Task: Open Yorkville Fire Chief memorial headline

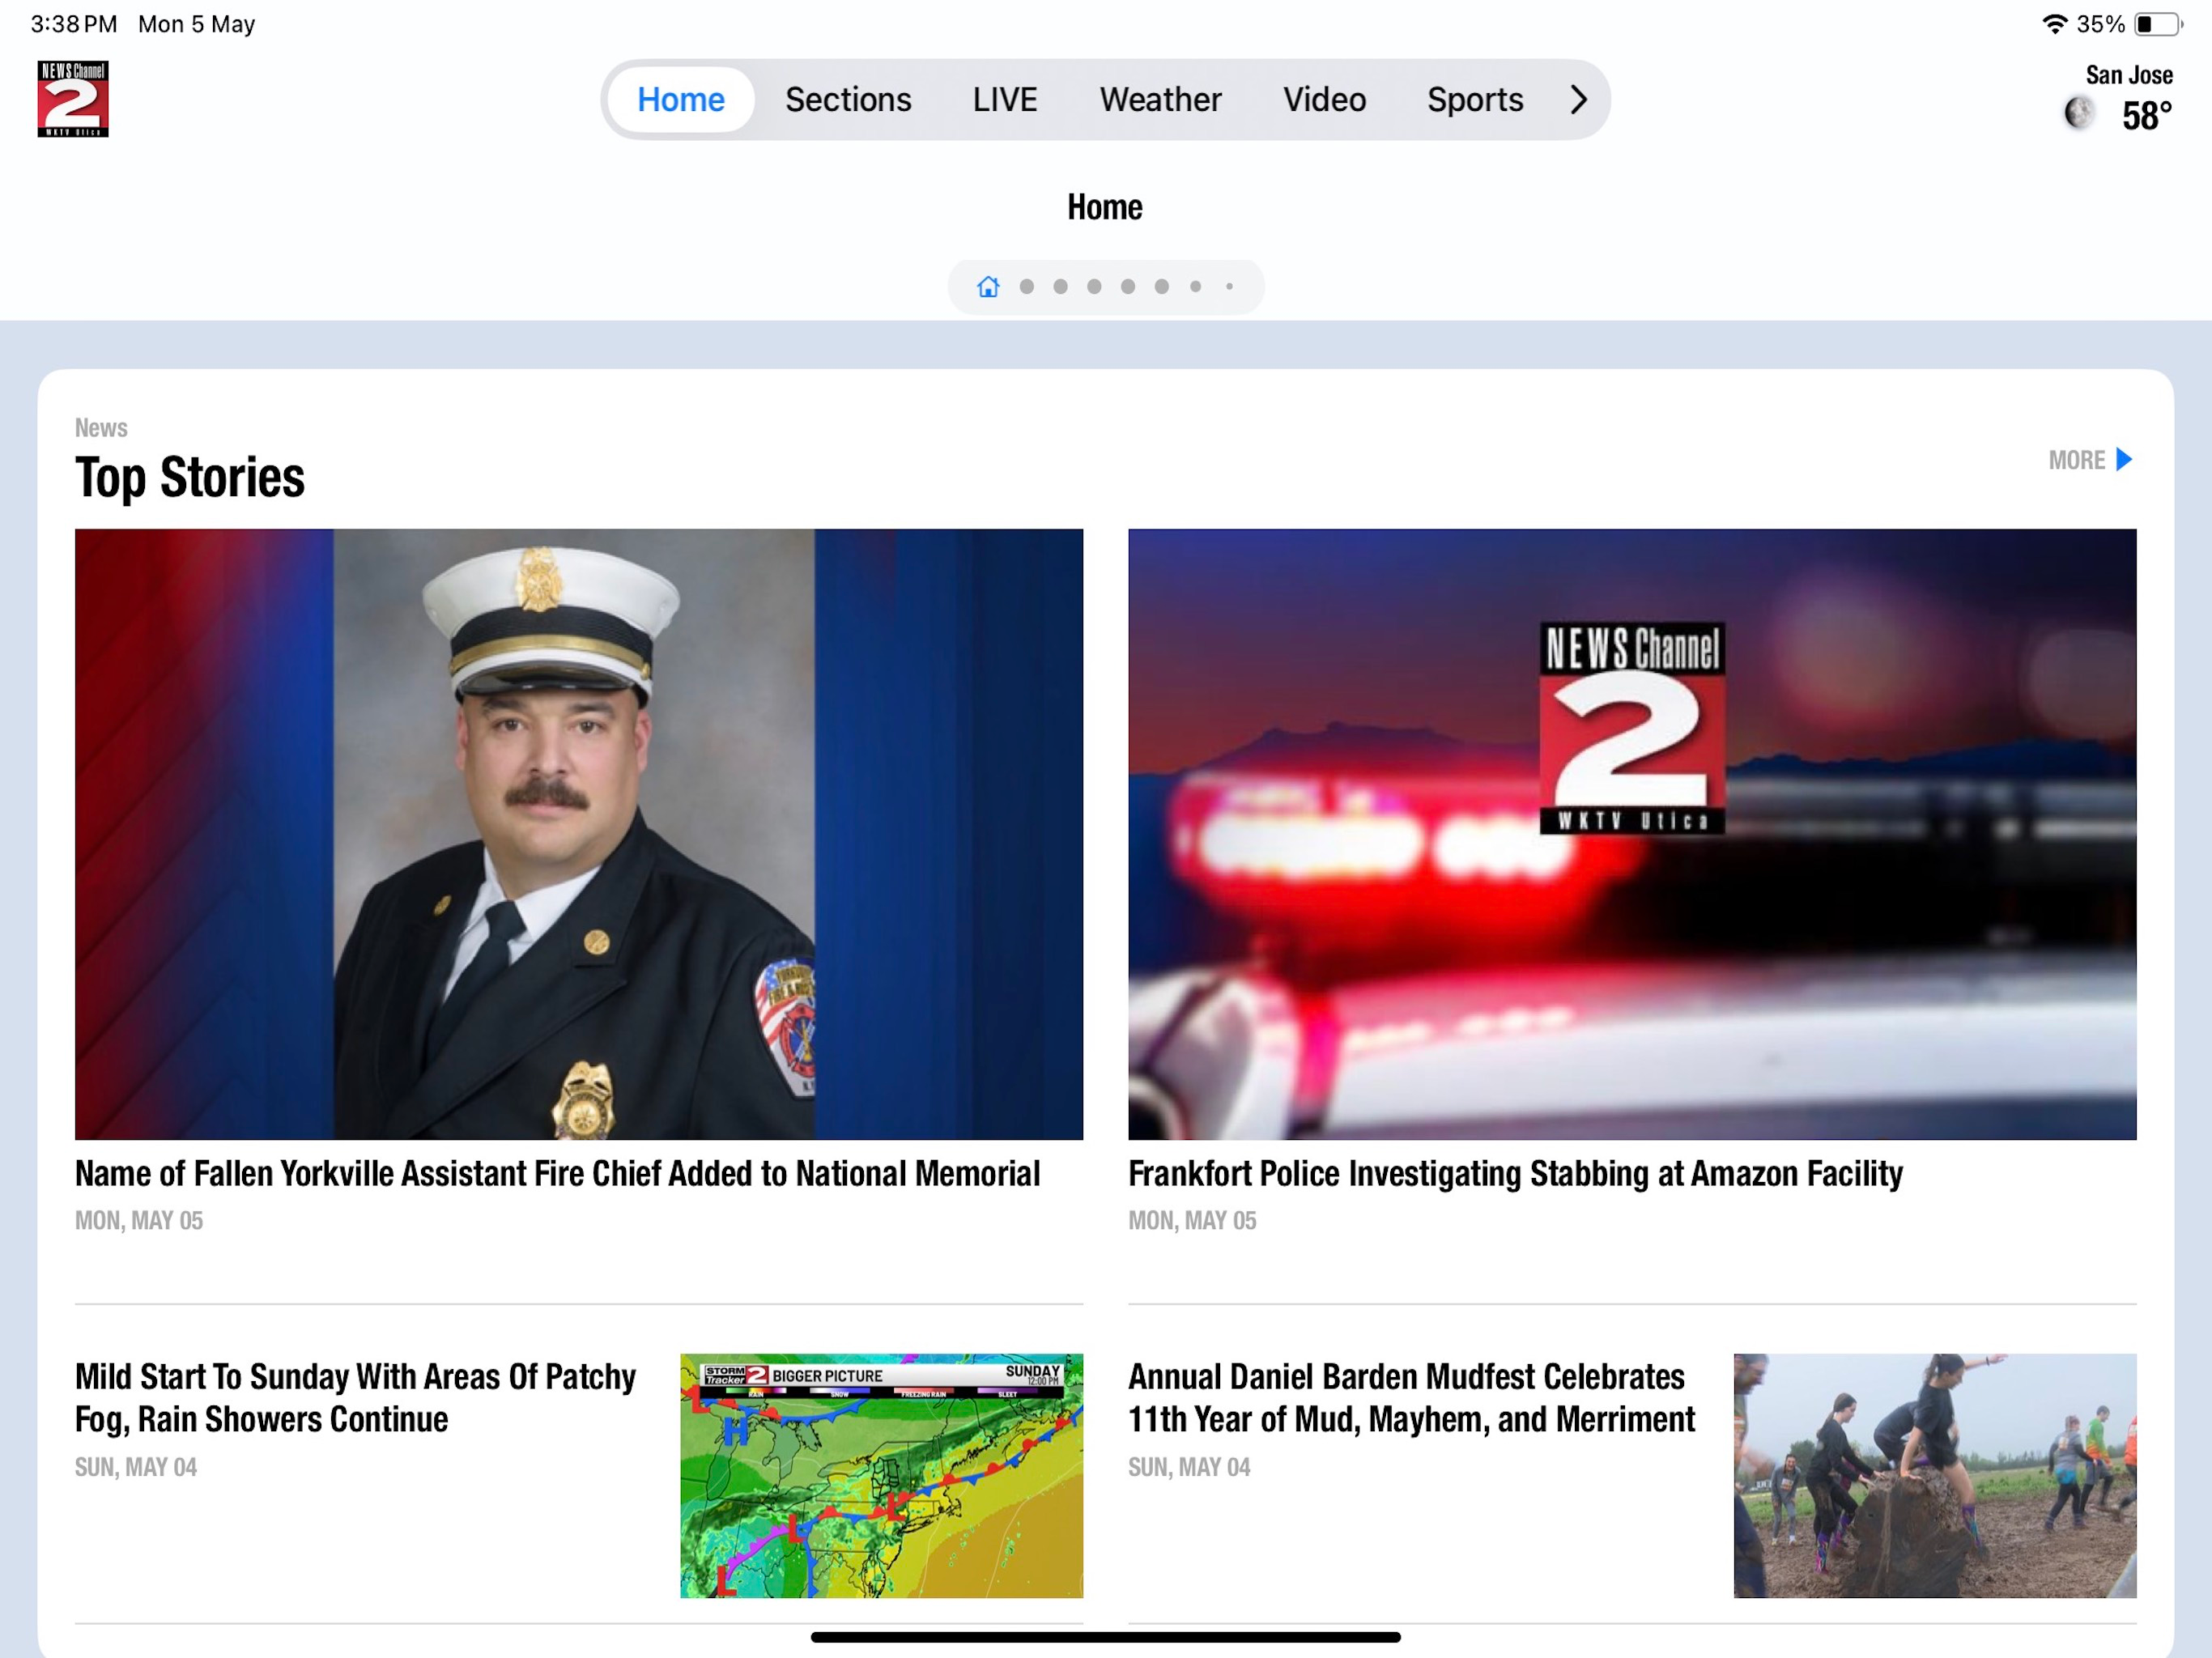Action: point(557,1173)
